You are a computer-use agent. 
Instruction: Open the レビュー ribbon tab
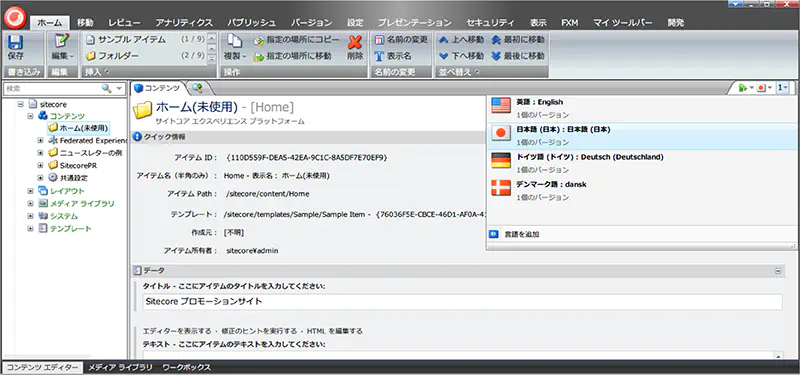pos(124,22)
